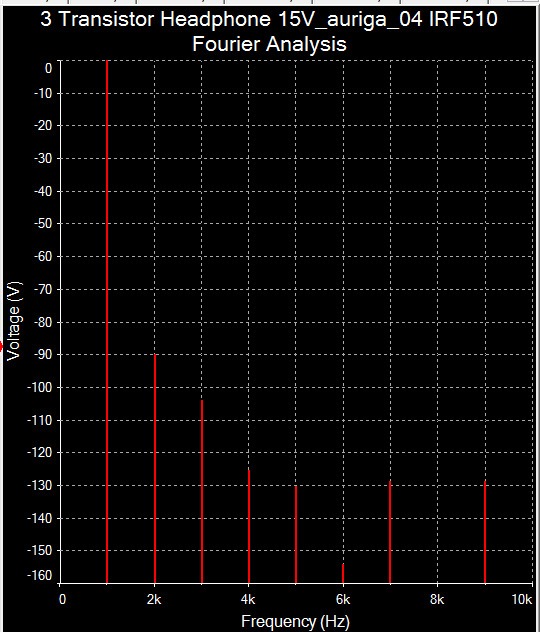Select the short harmonic bar at 6k

(x=343, y=573)
